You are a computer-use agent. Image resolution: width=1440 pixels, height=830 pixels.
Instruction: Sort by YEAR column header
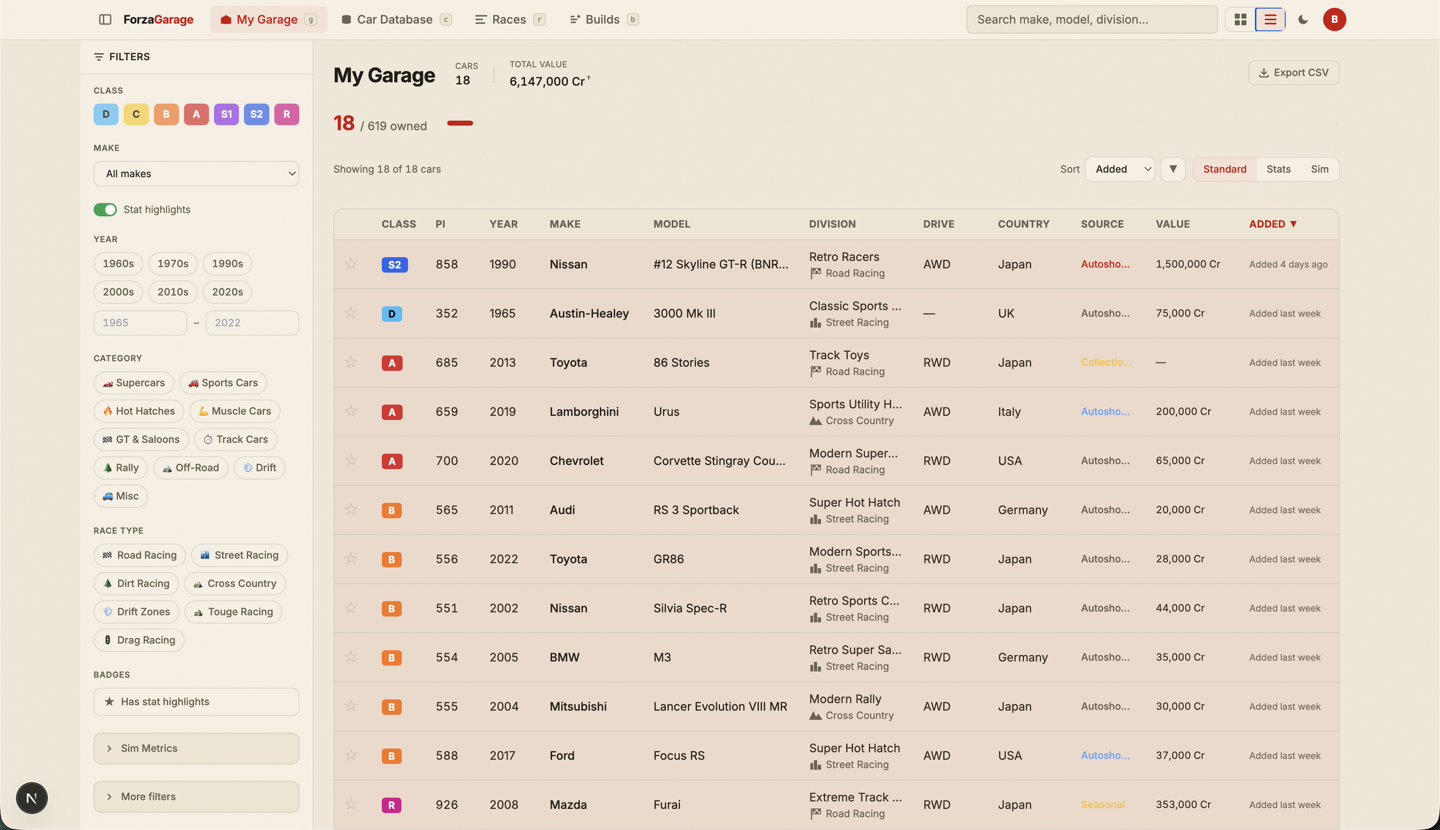point(503,224)
